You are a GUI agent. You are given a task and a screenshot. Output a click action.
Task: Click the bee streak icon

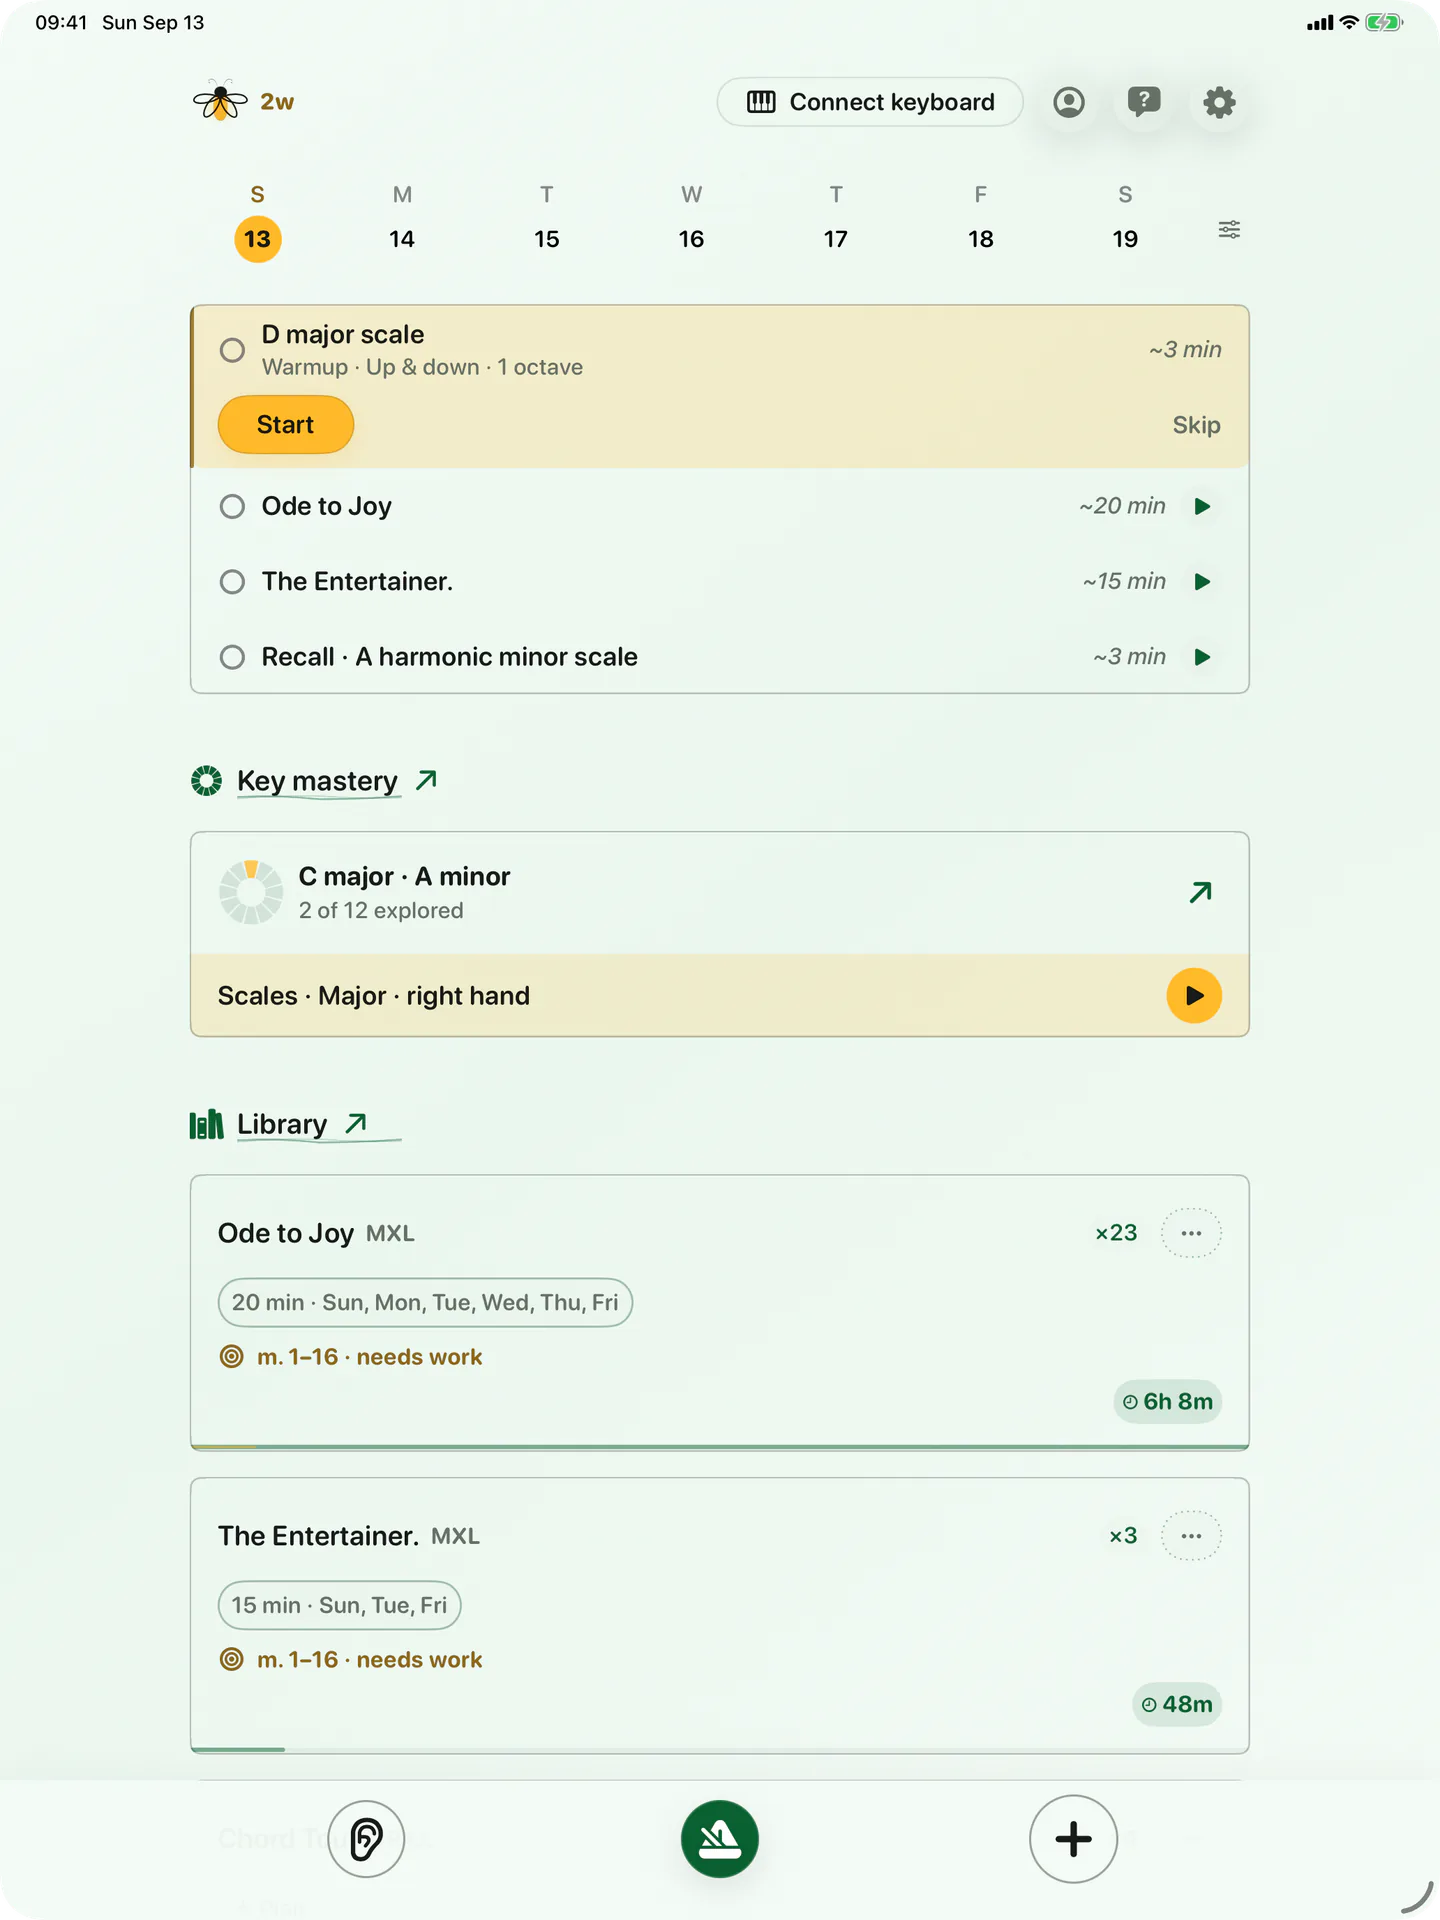tap(220, 101)
